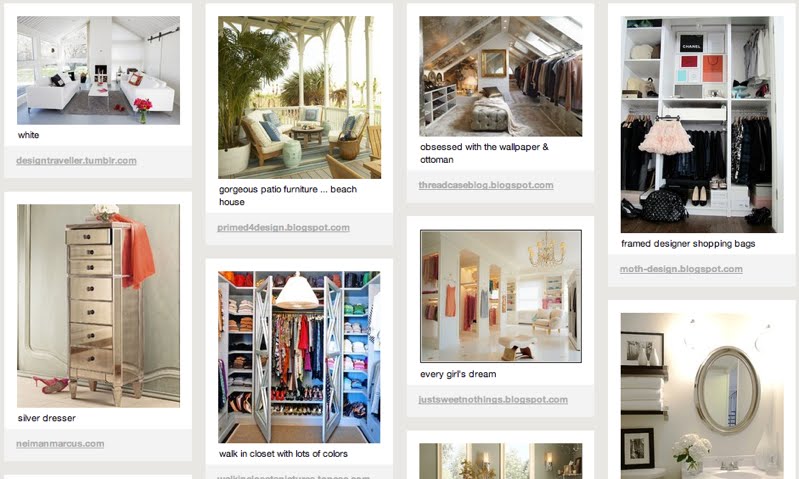Open the attic closet wallpaper and ottoman image
The width and height of the screenshot is (799, 479).
click(x=500, y=76)
